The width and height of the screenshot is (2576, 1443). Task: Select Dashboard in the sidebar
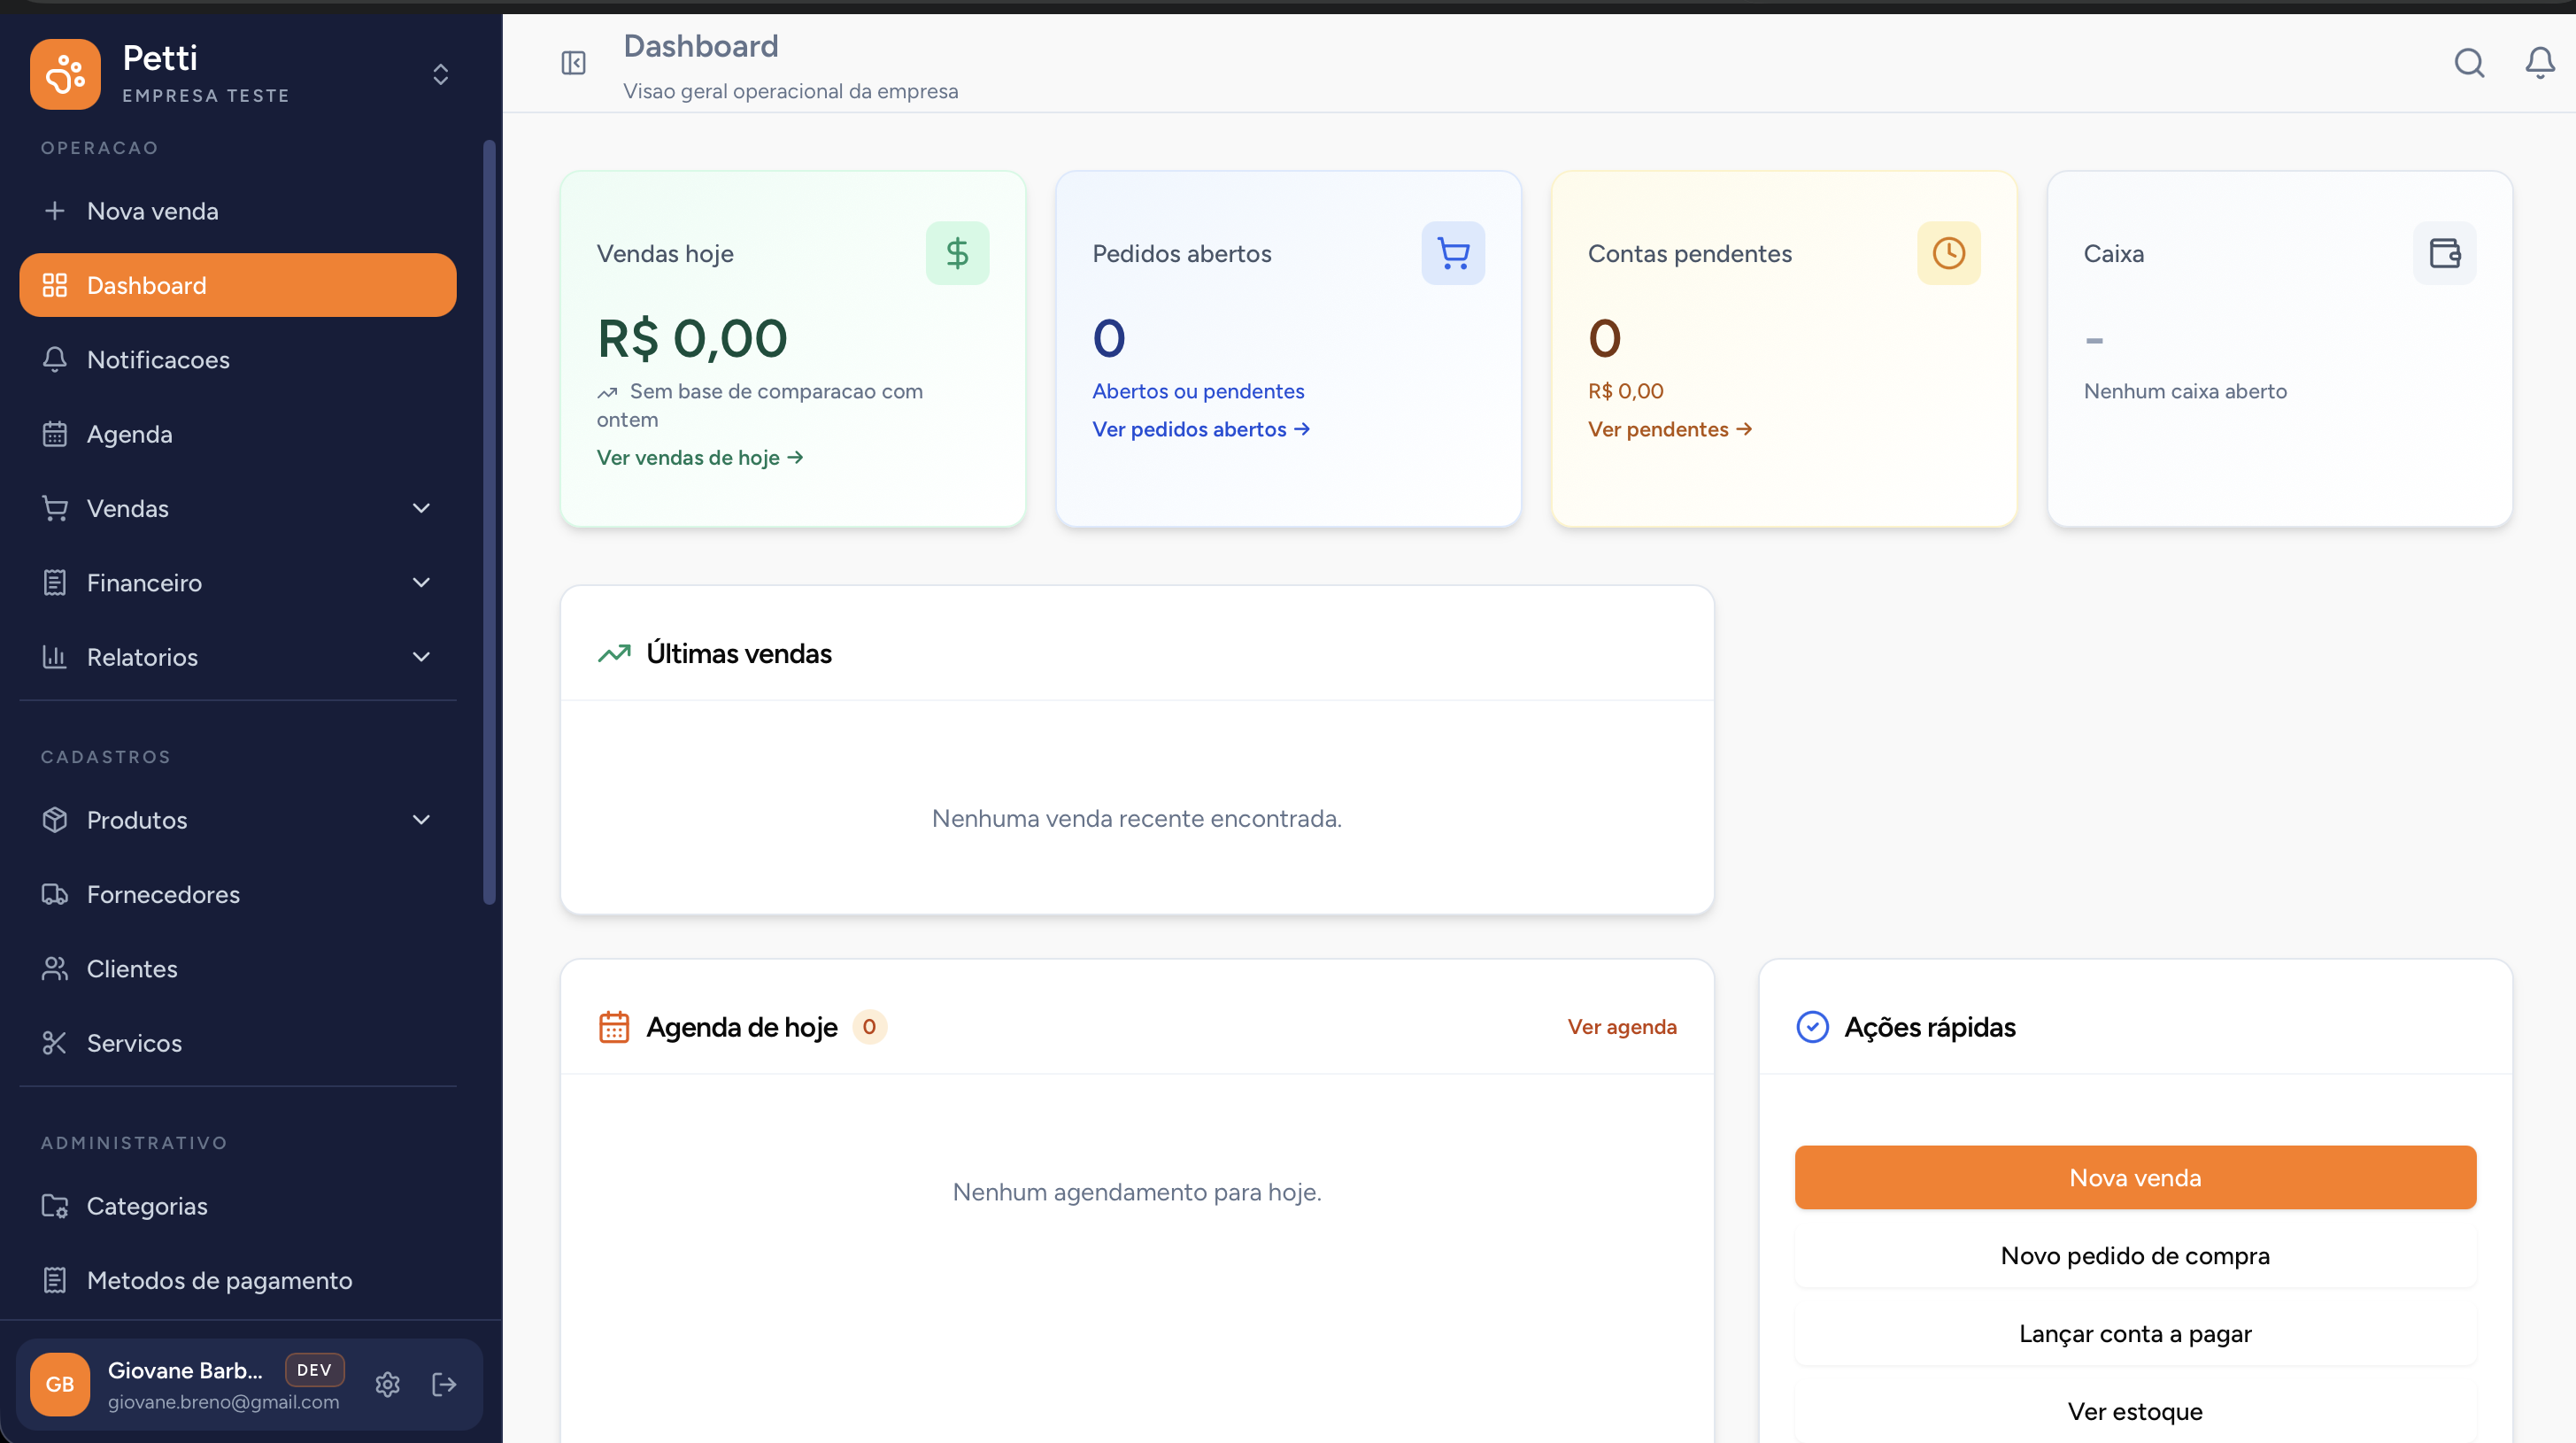(238, 285)
